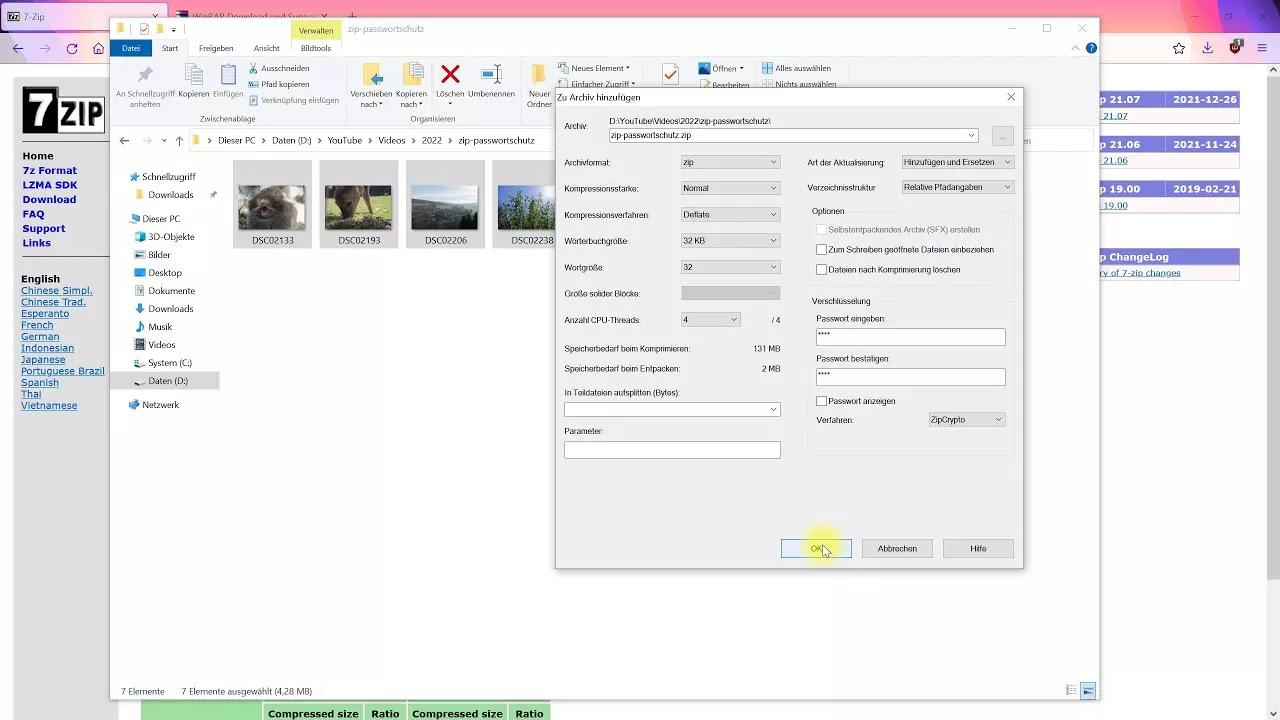The height and width of the screenshot is (720, 1280).
Task: Select the DSC02133 image thumbnail
Action: (272, 207)
